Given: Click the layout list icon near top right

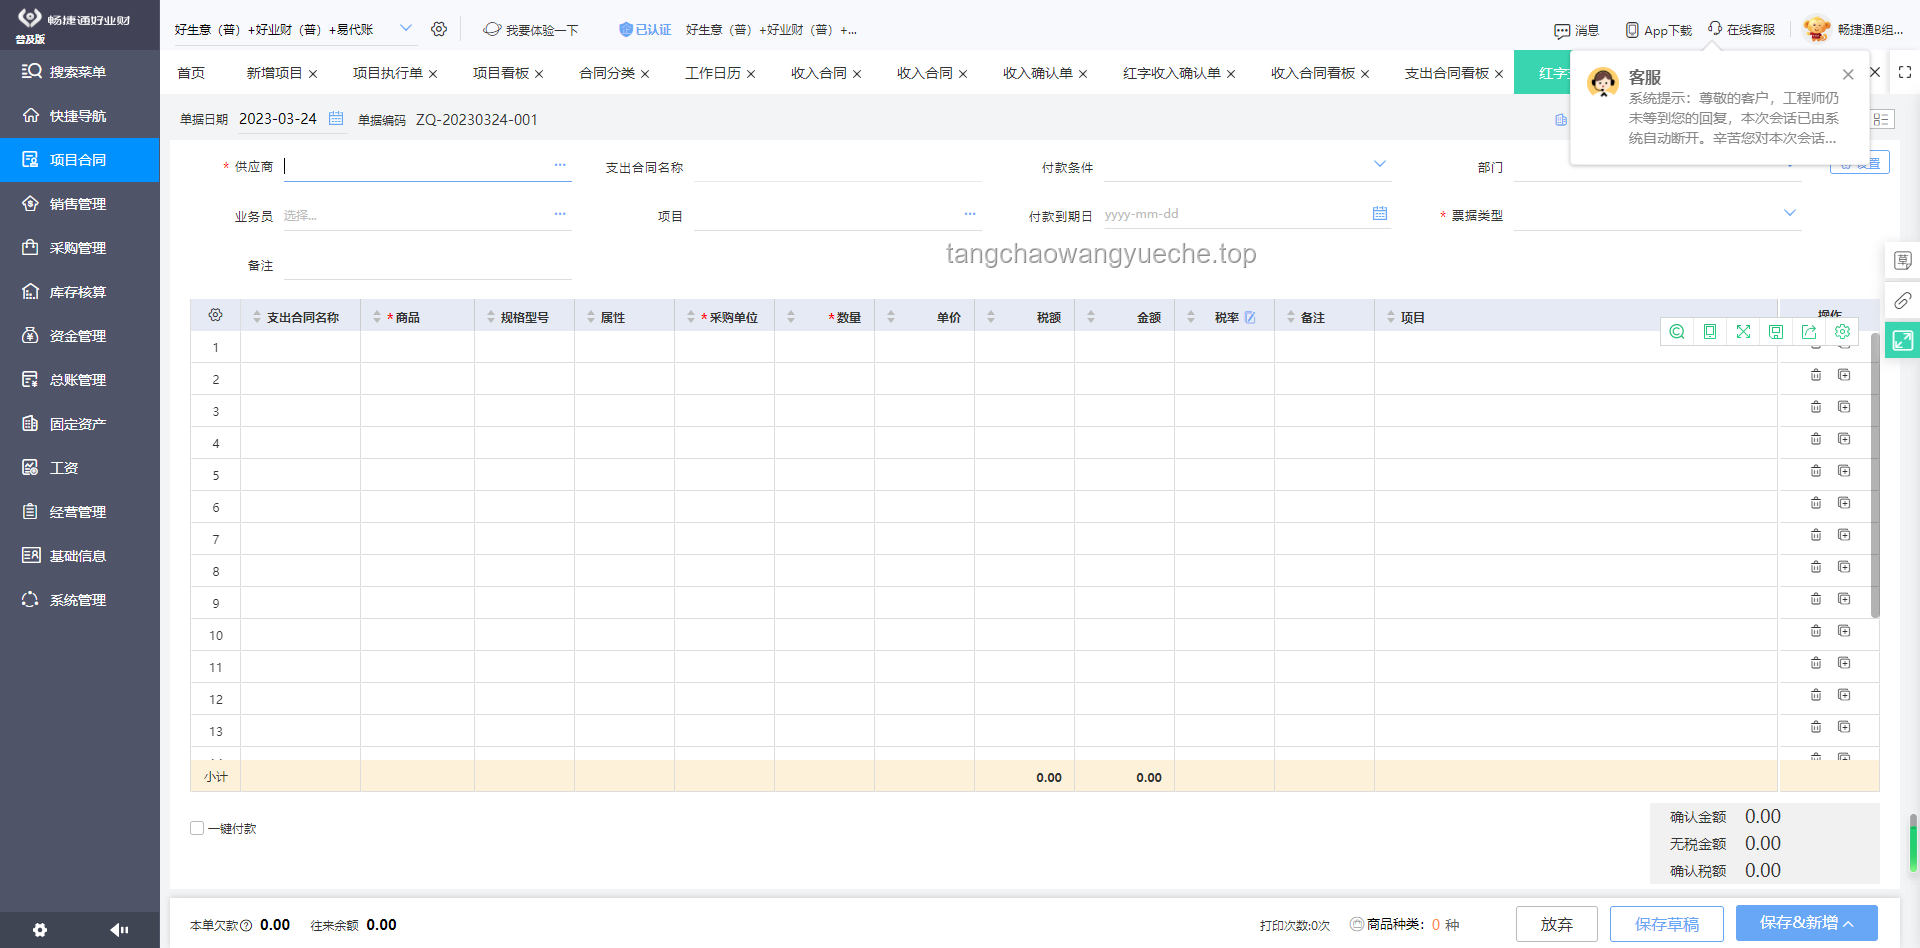Looking at the screenshot, I should click(x=1881, y=120).
